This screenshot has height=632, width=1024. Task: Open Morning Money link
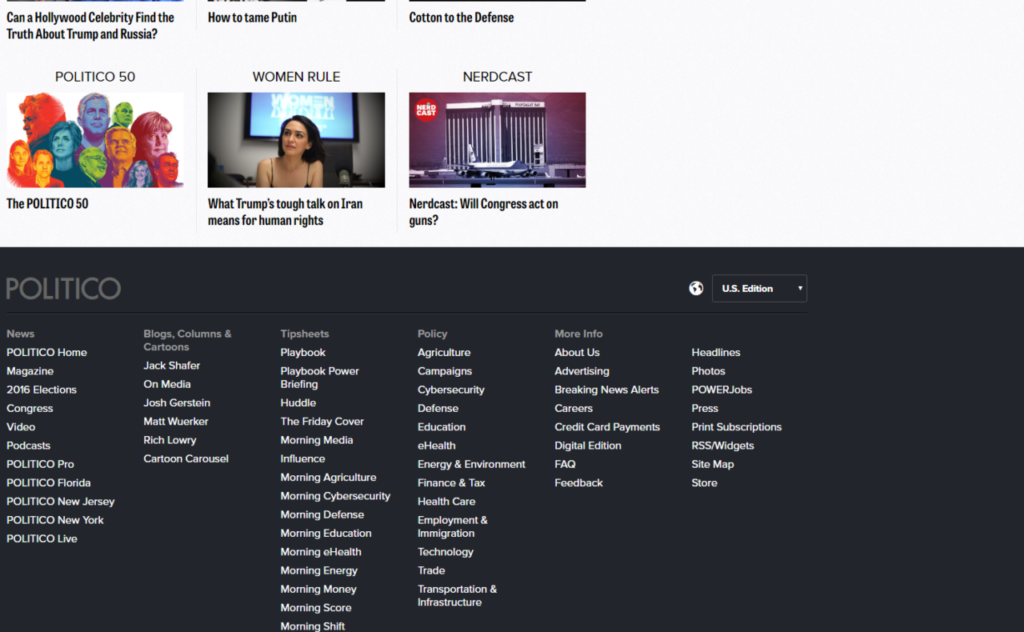(x=319, y=590)
